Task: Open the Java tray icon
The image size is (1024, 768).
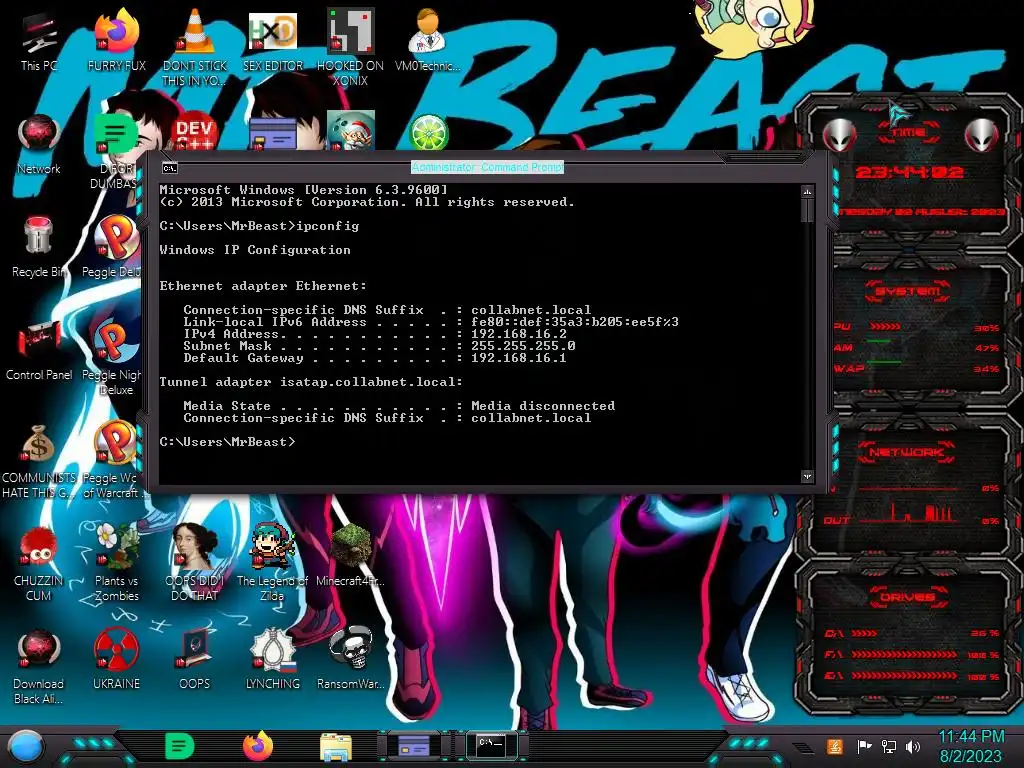Action: [x=835, y=746]
